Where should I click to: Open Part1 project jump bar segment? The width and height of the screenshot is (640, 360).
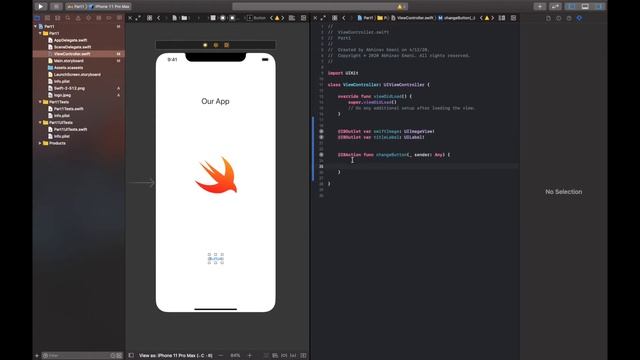[365, 18]
